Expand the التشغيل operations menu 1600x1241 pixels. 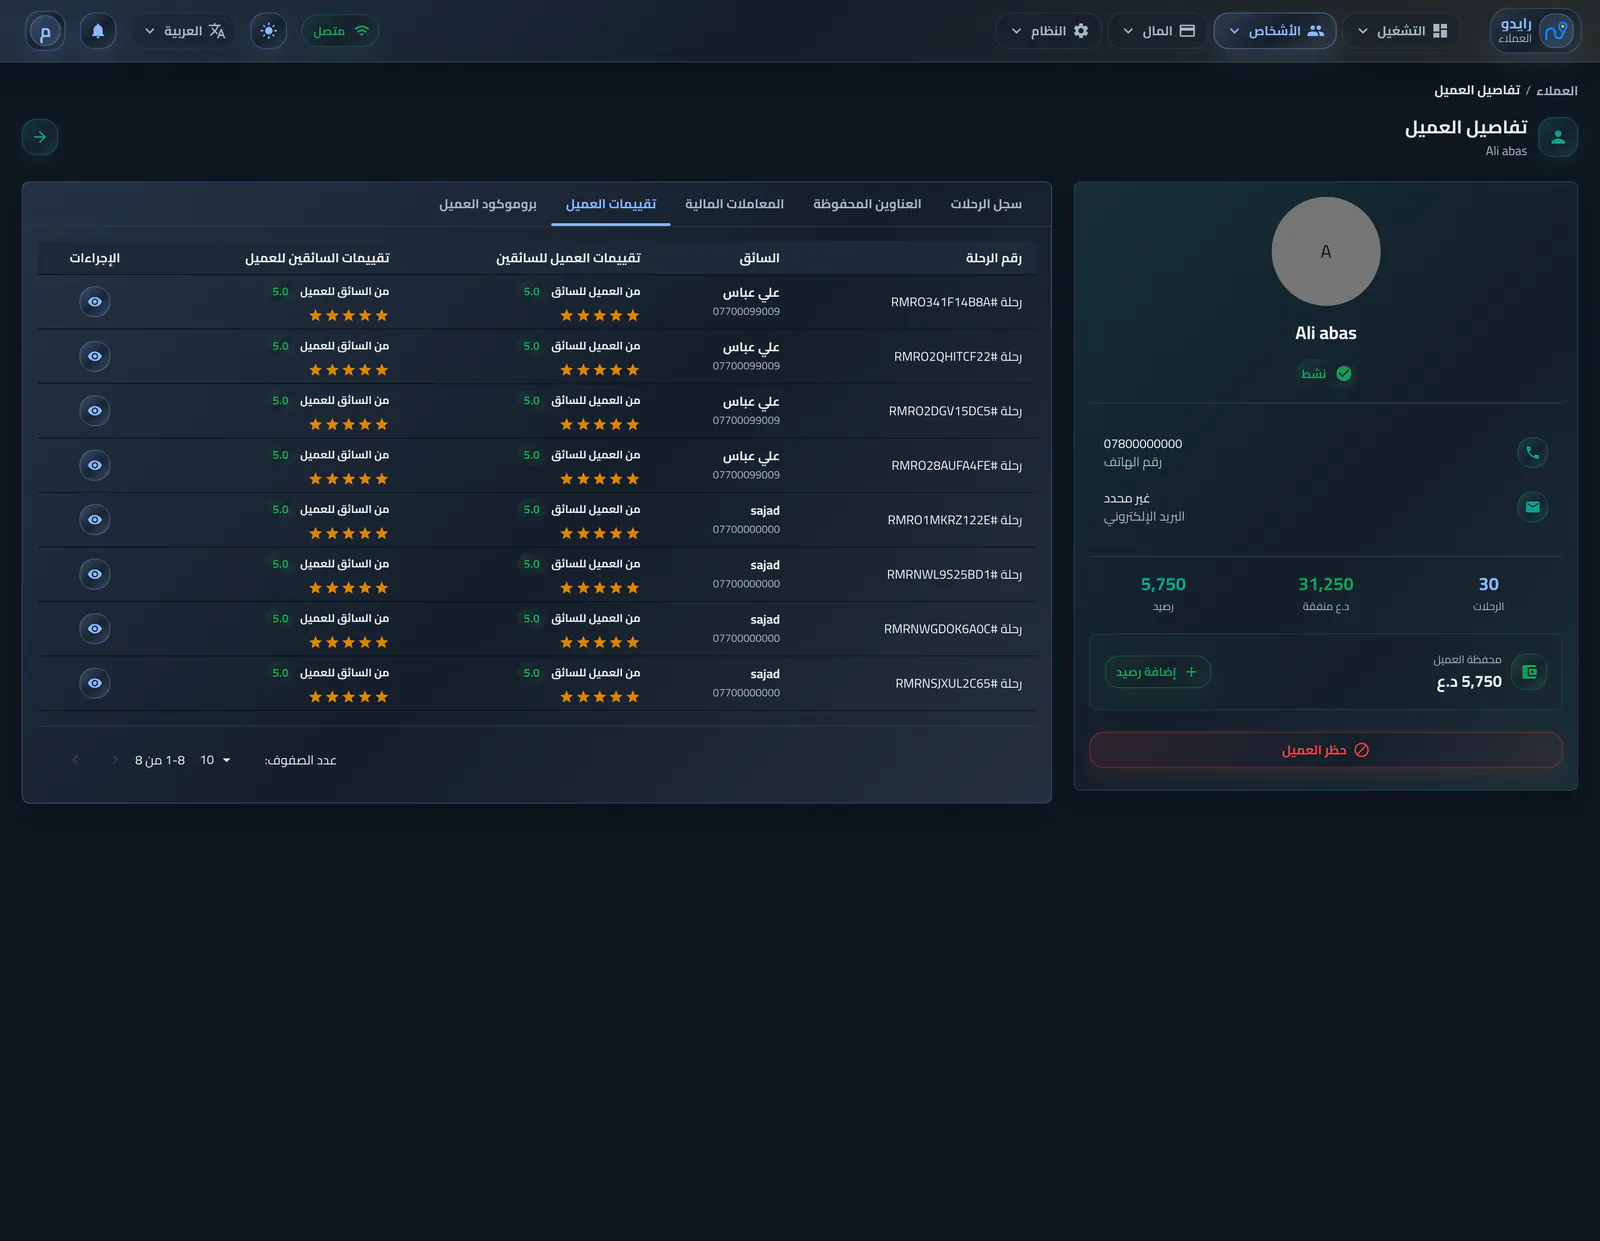[1402, 31]
